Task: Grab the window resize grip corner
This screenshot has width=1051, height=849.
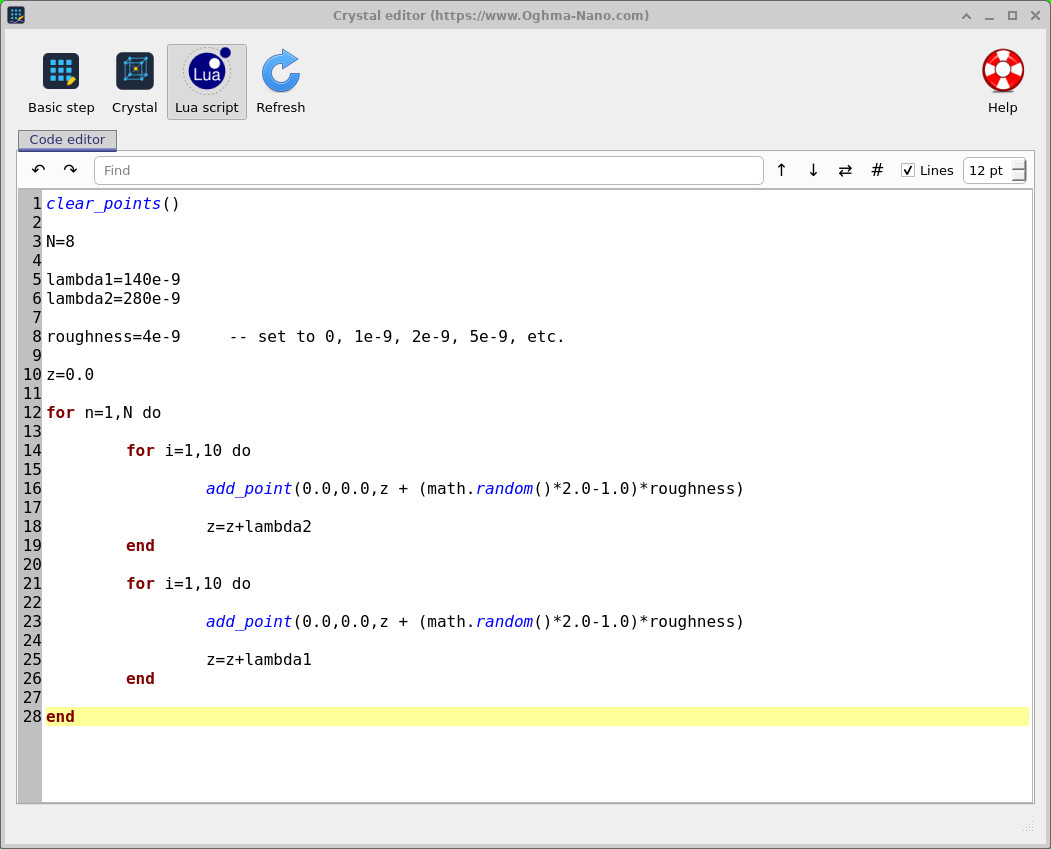Action: coord(1028,827)
